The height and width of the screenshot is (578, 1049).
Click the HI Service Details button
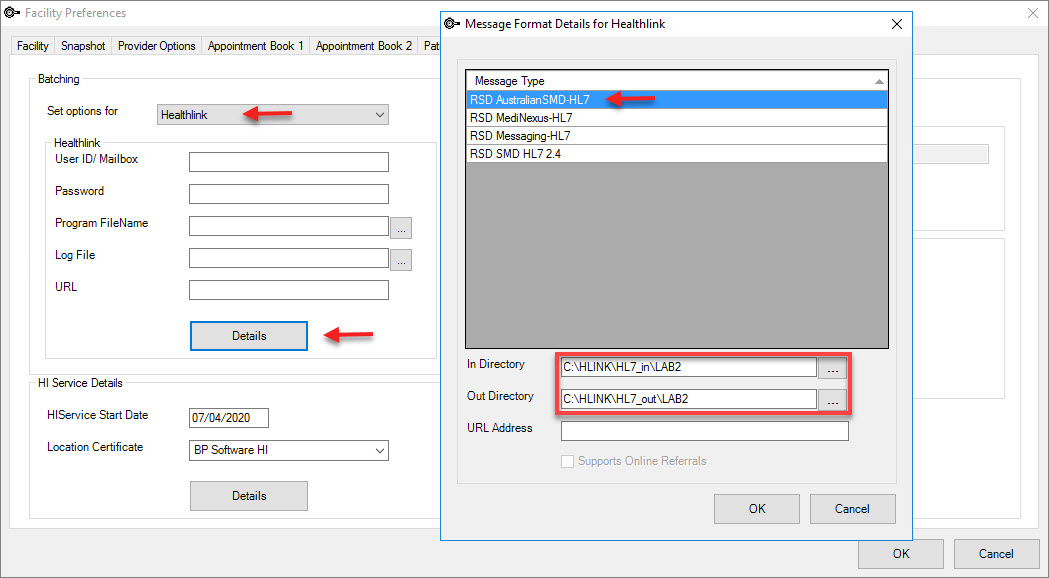(x=249, y=496)
